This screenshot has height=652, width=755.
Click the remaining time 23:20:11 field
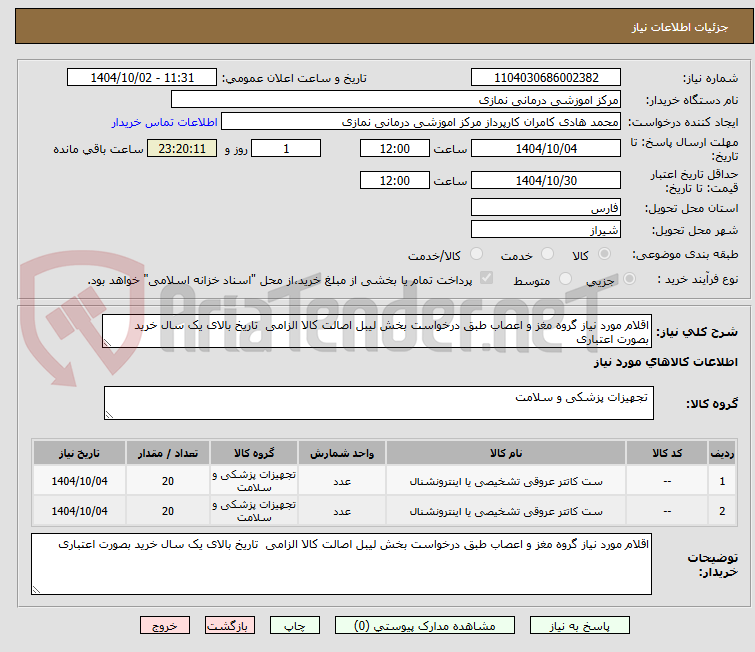pyautogui.click(x=182, y=148)
